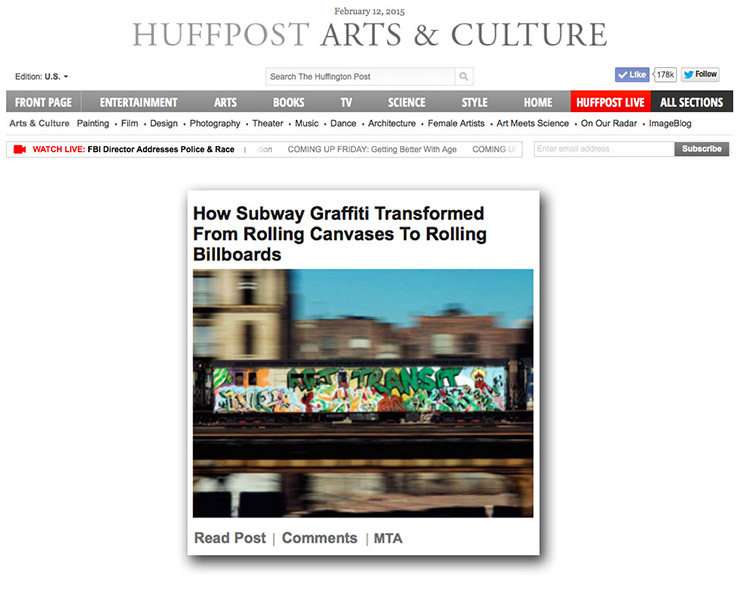Click the MTA tag link
Screen dimensions: 740x615
point(388,538)
